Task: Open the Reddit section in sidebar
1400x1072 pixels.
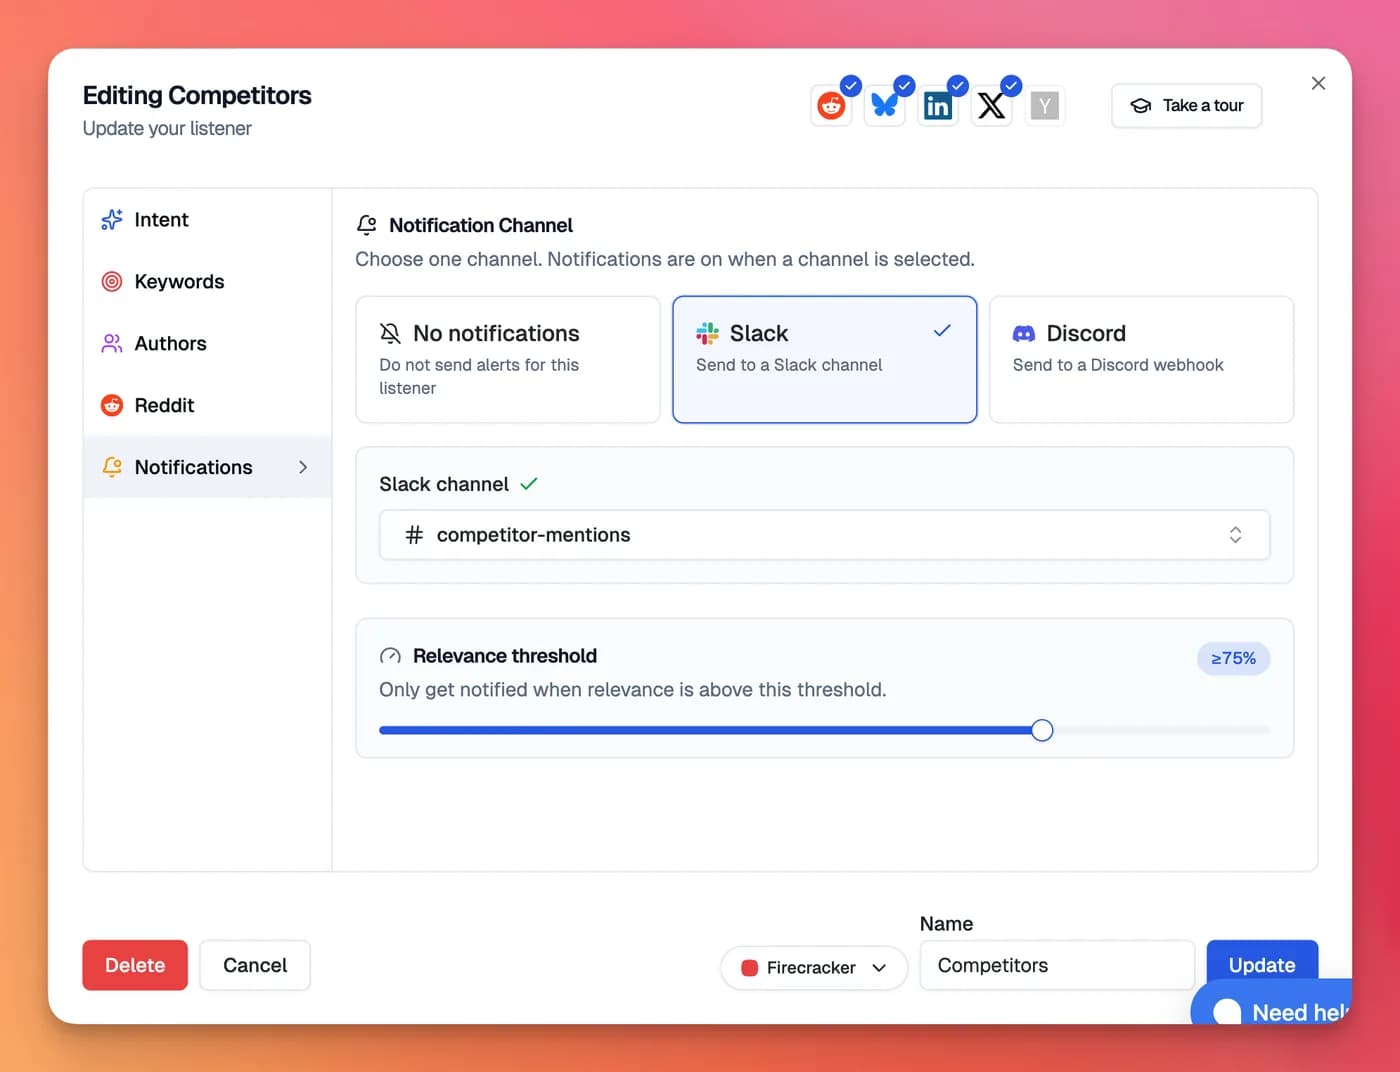Action: (x=207, y=405)
